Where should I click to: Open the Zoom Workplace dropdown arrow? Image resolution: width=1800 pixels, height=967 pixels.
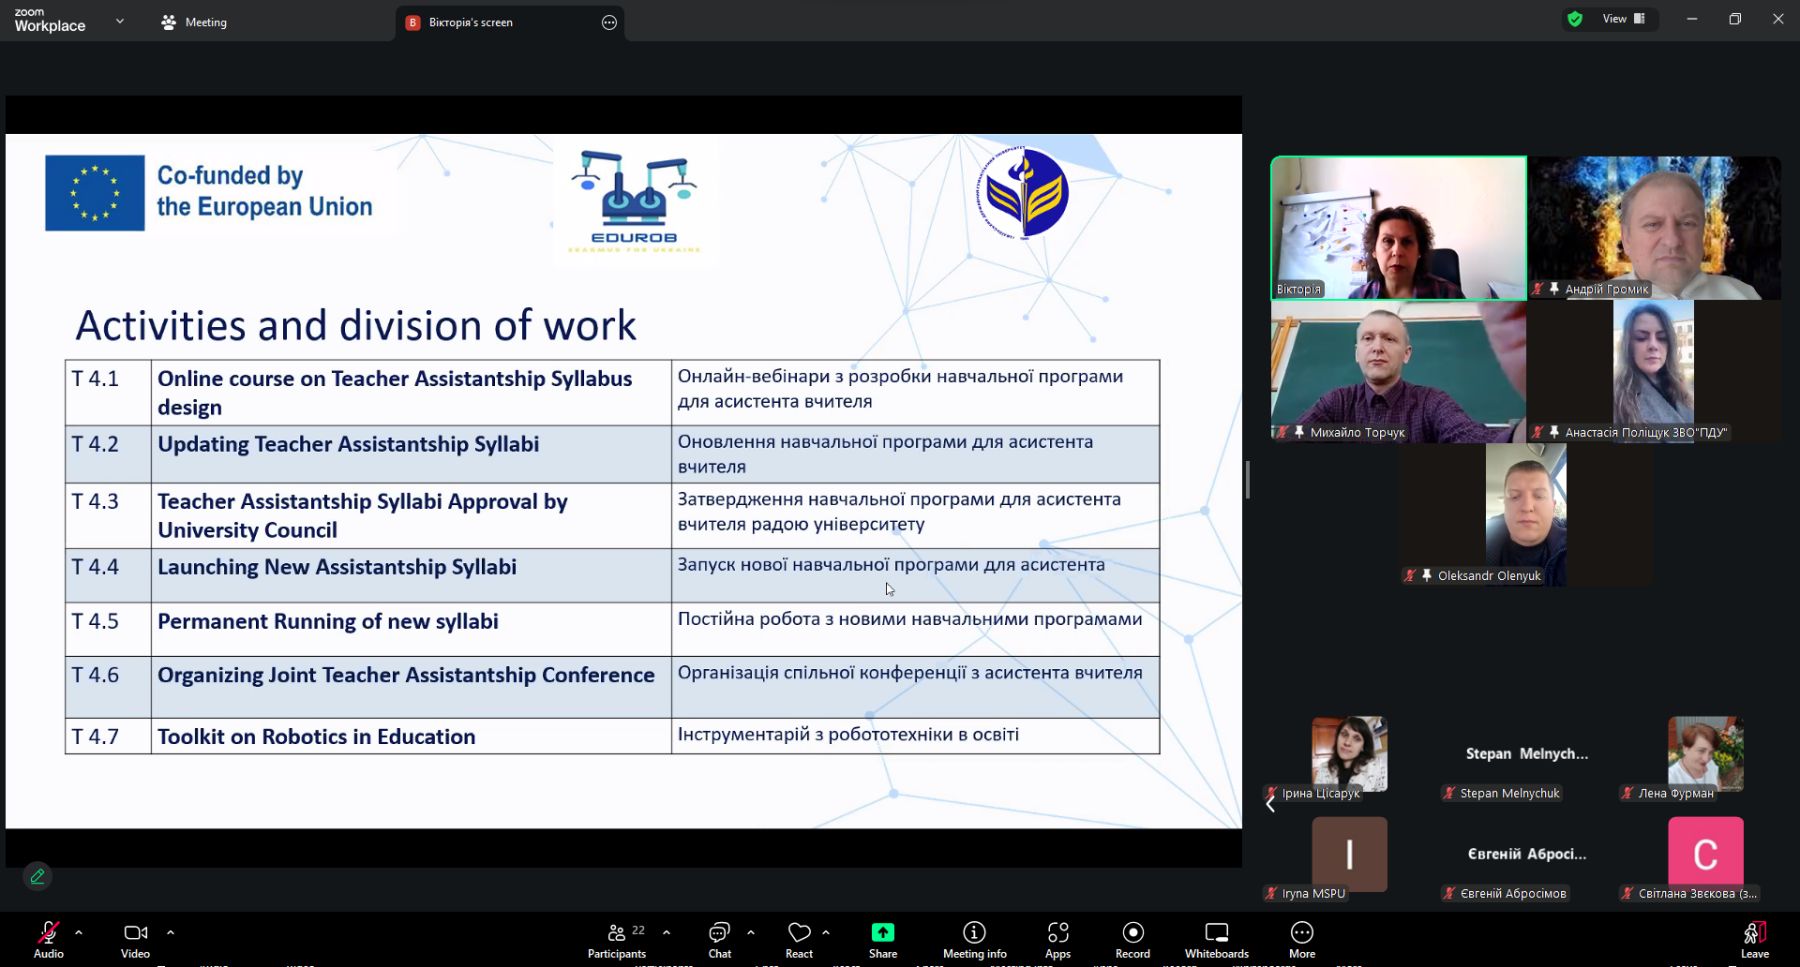(120, 21)
